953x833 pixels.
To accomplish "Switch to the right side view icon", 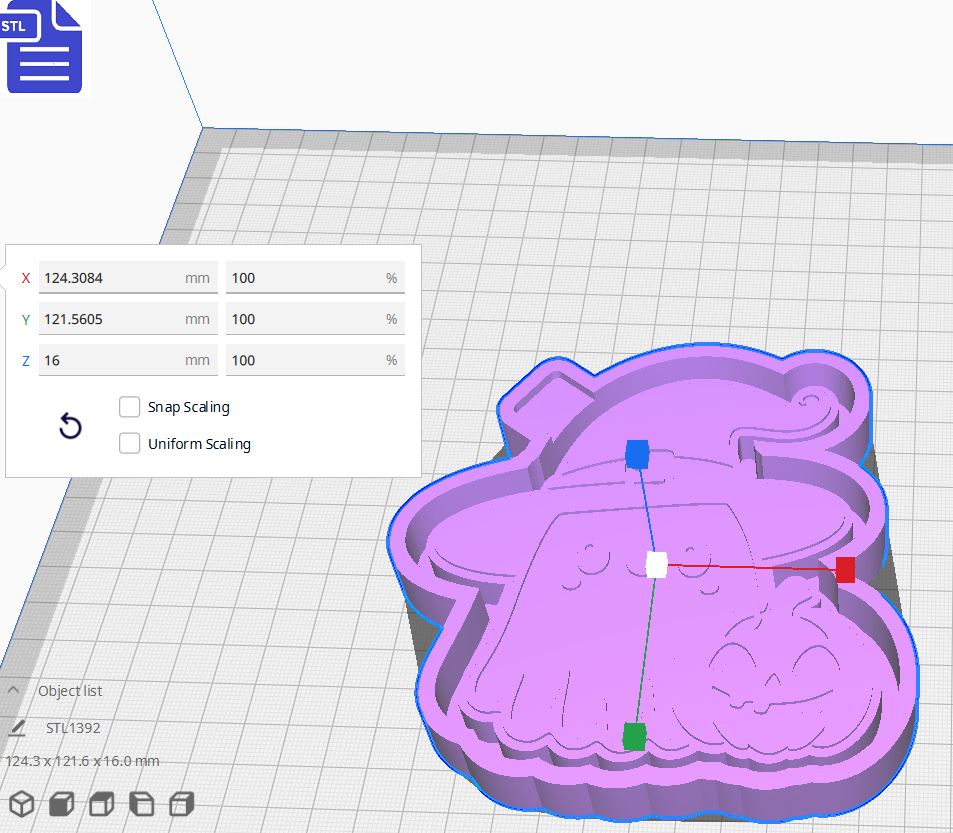I will pyautogui.click(x=182, y=804).
